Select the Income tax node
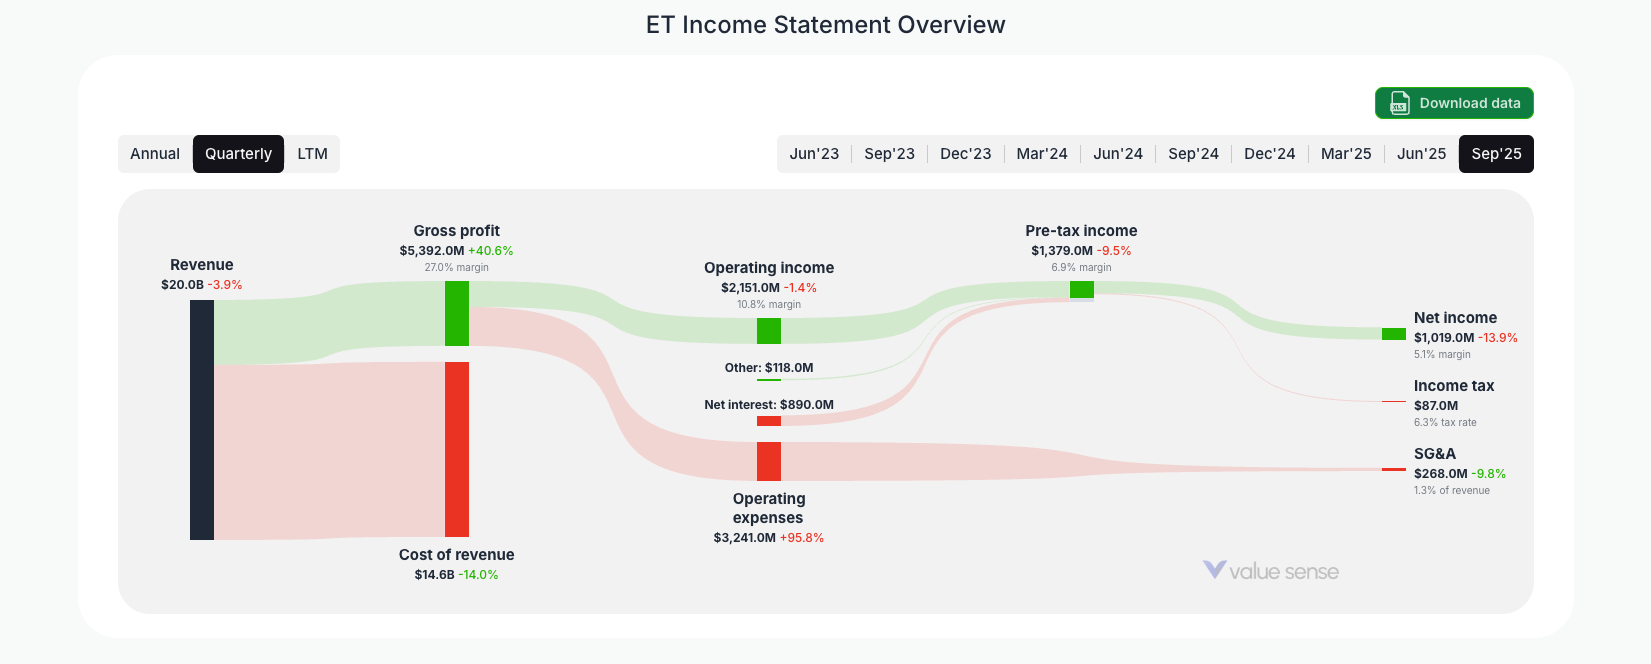Screen dimensions: 1651x664 (1454, 385)
